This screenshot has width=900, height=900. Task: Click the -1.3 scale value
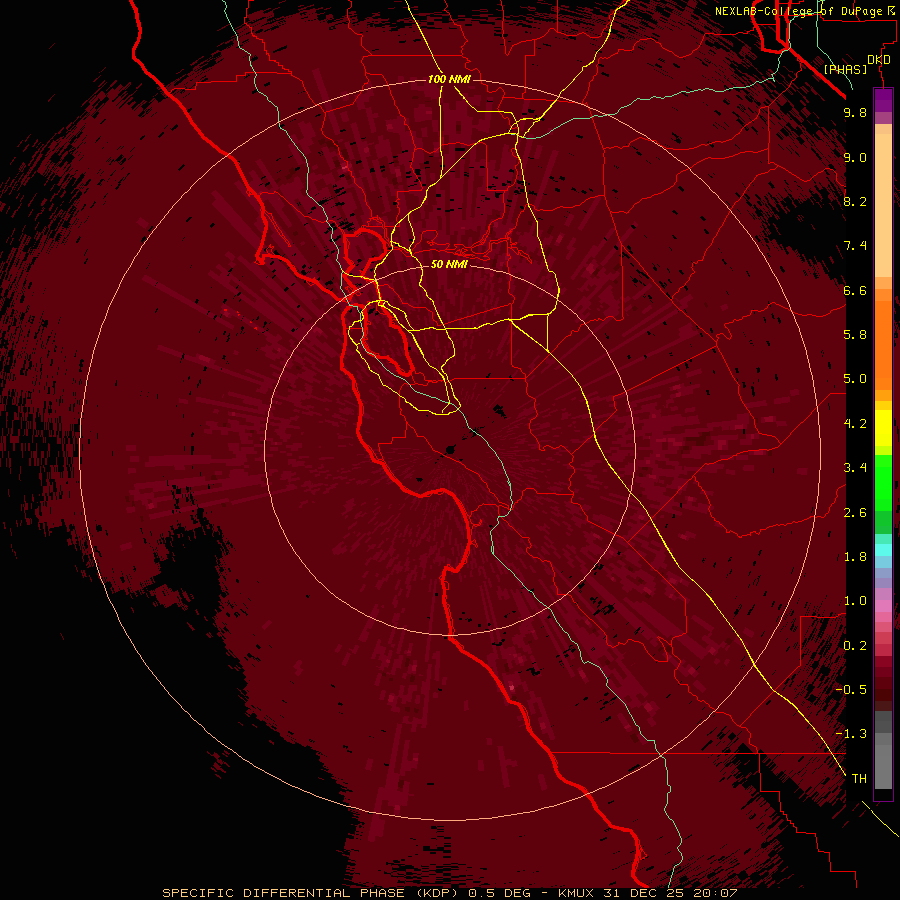click(x=851, y=734)
